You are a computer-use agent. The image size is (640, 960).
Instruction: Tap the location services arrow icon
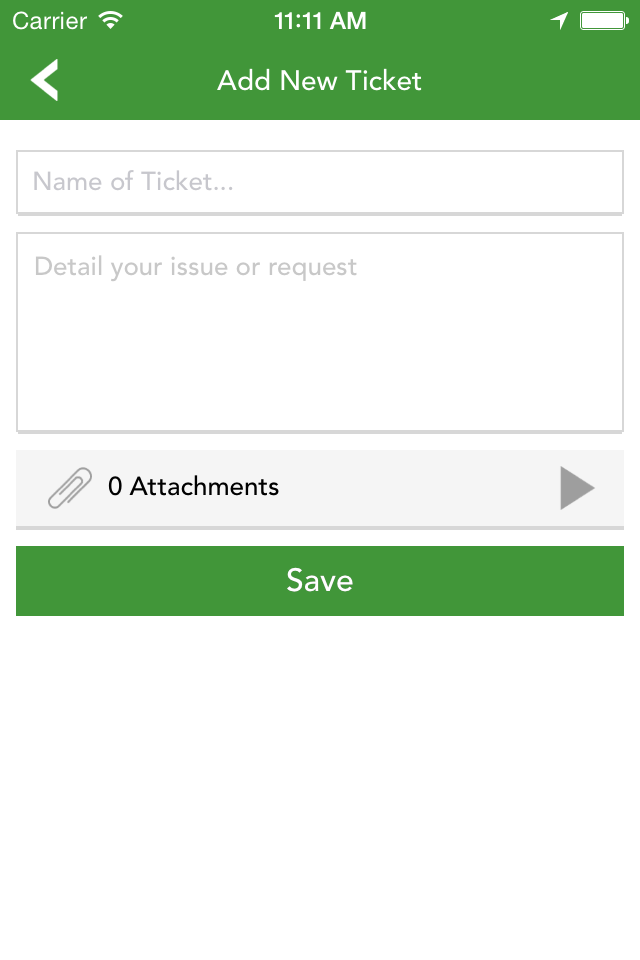559,21
